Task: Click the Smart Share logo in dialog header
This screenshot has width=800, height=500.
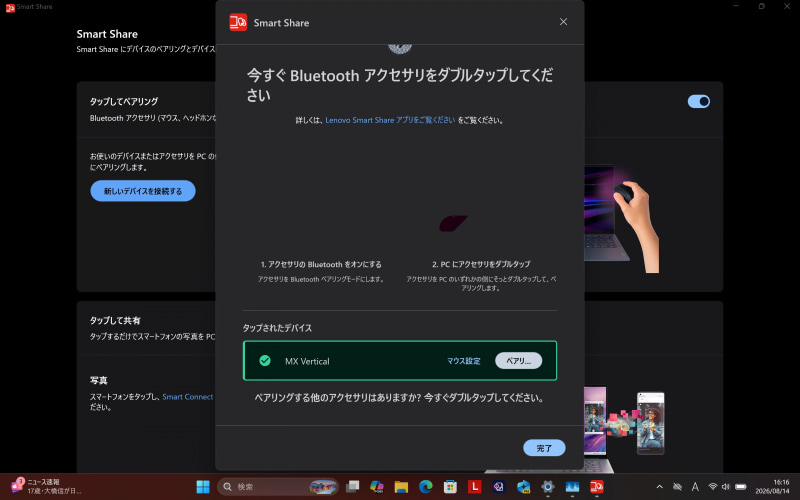Action: click(238, 22)
